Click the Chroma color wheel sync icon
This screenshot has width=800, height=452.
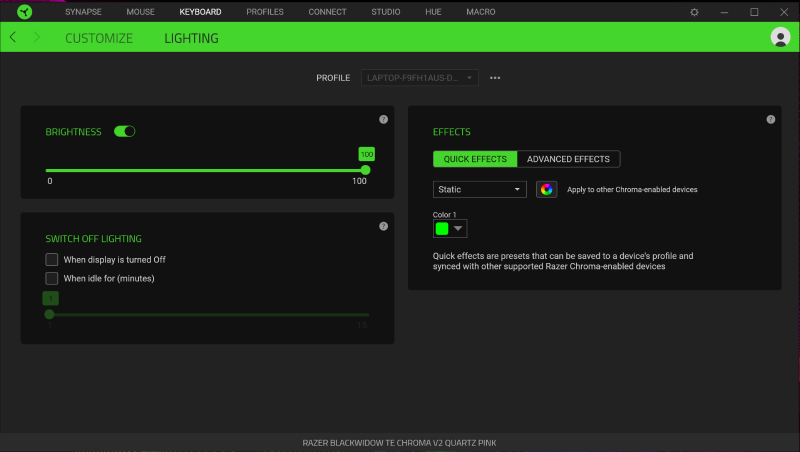click(546, 189)
